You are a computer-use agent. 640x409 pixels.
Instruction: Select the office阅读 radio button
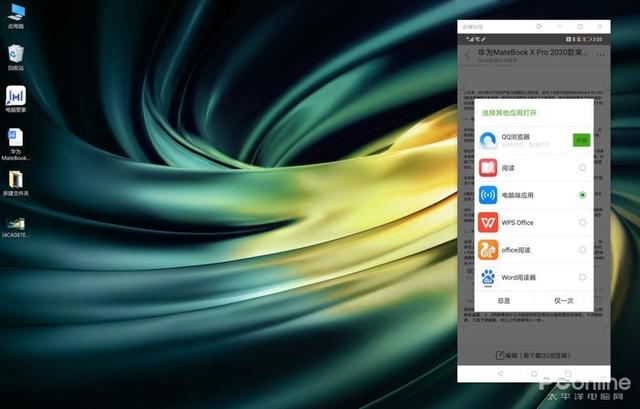[582, 249]
